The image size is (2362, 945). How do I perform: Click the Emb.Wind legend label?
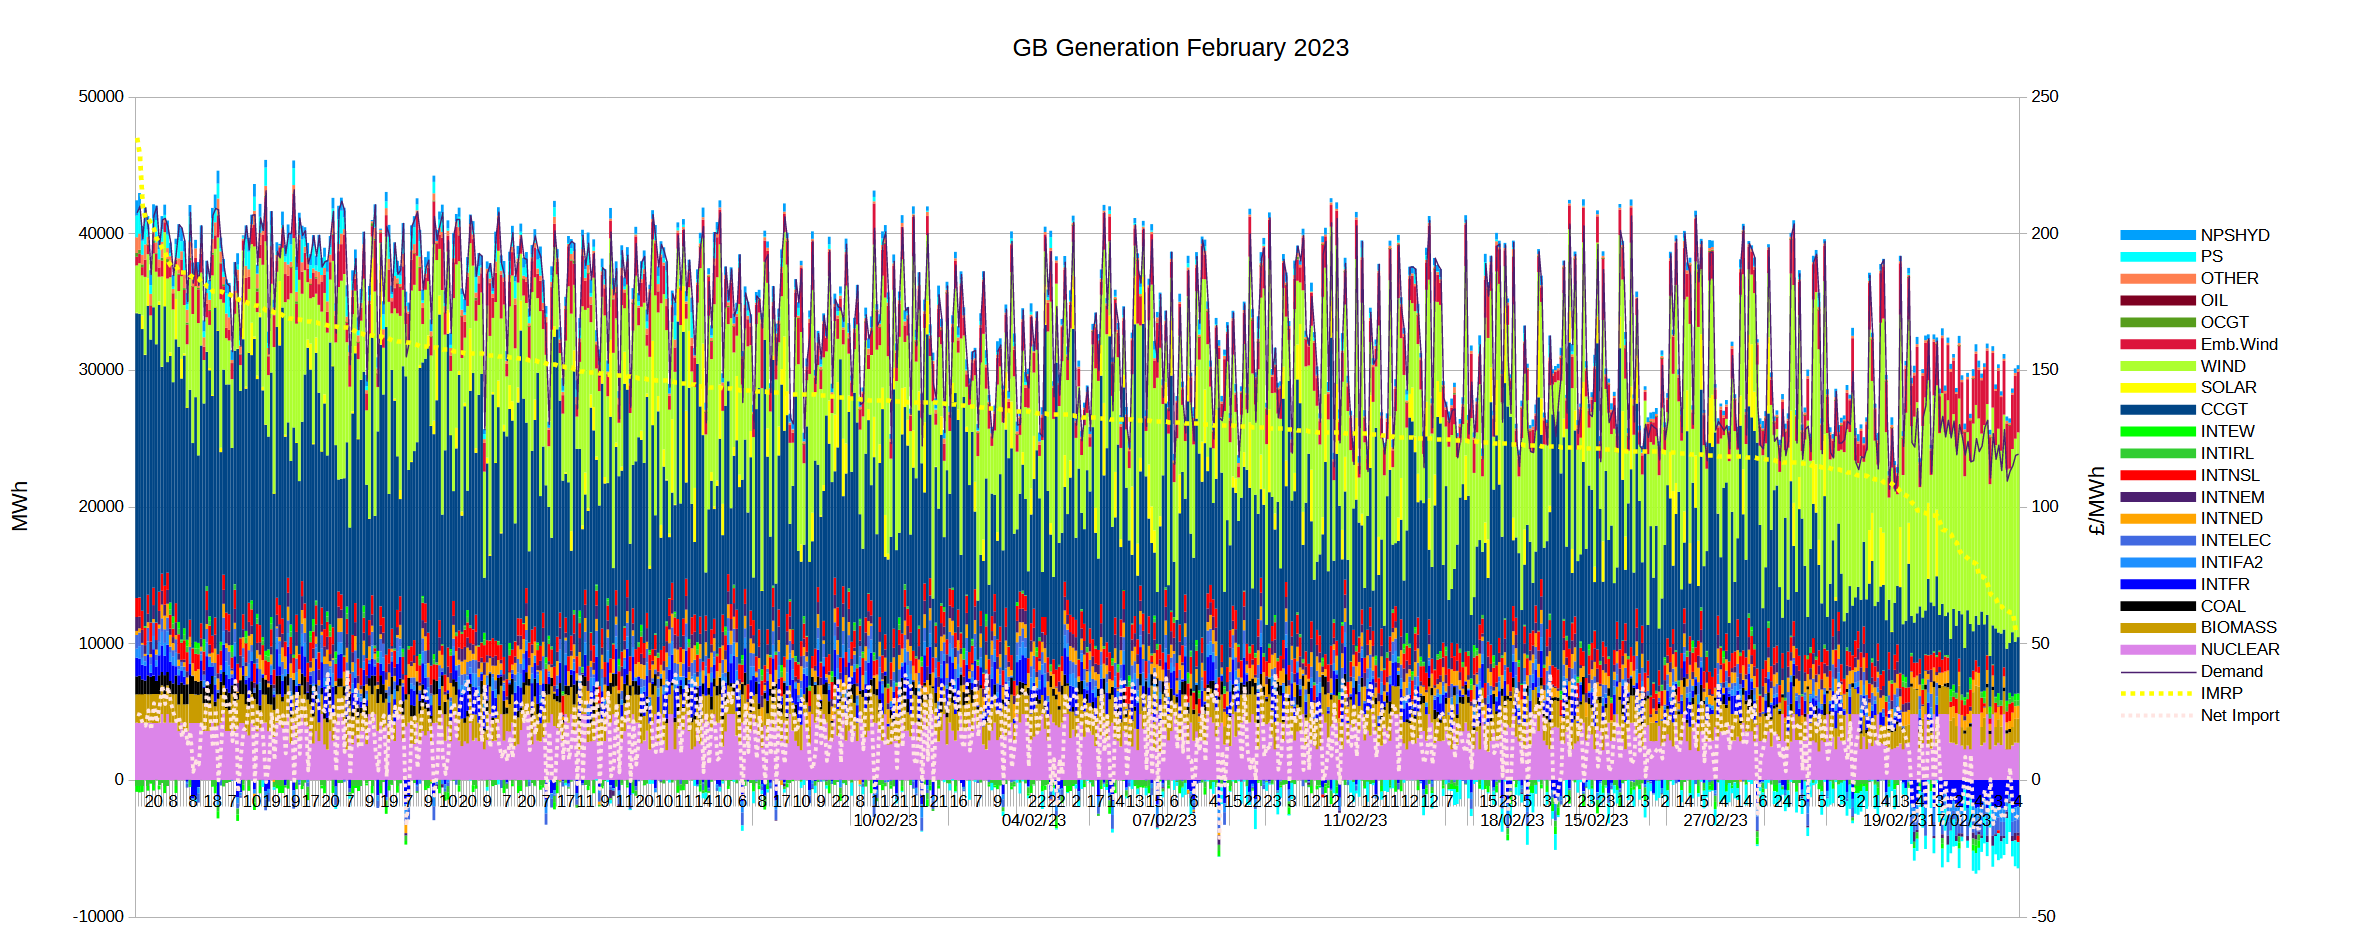pos(2239,344)
